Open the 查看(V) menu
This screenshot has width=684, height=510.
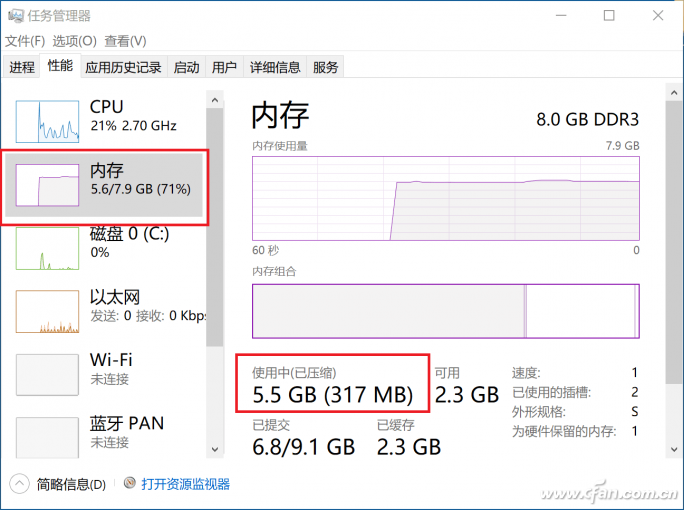point(125,41)
